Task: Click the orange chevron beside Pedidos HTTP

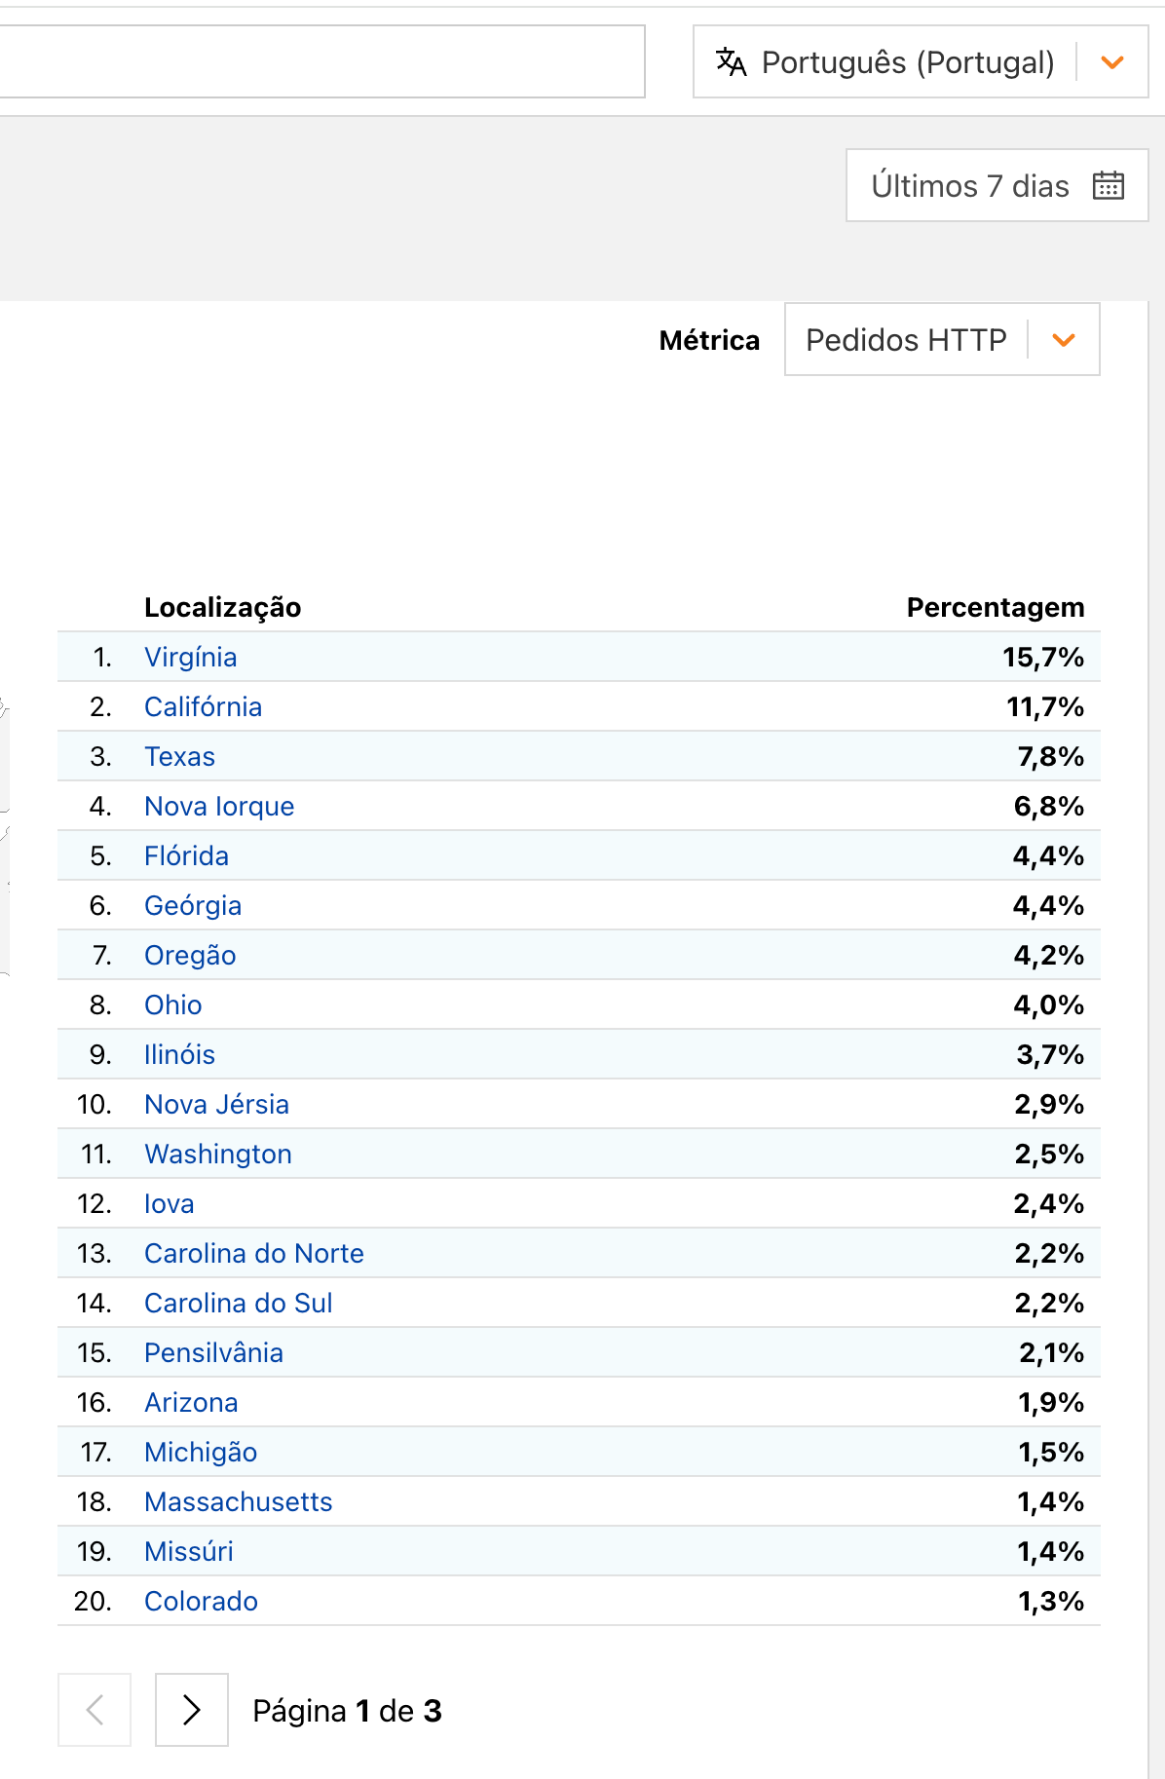Action: click(x=1064, y=340)
